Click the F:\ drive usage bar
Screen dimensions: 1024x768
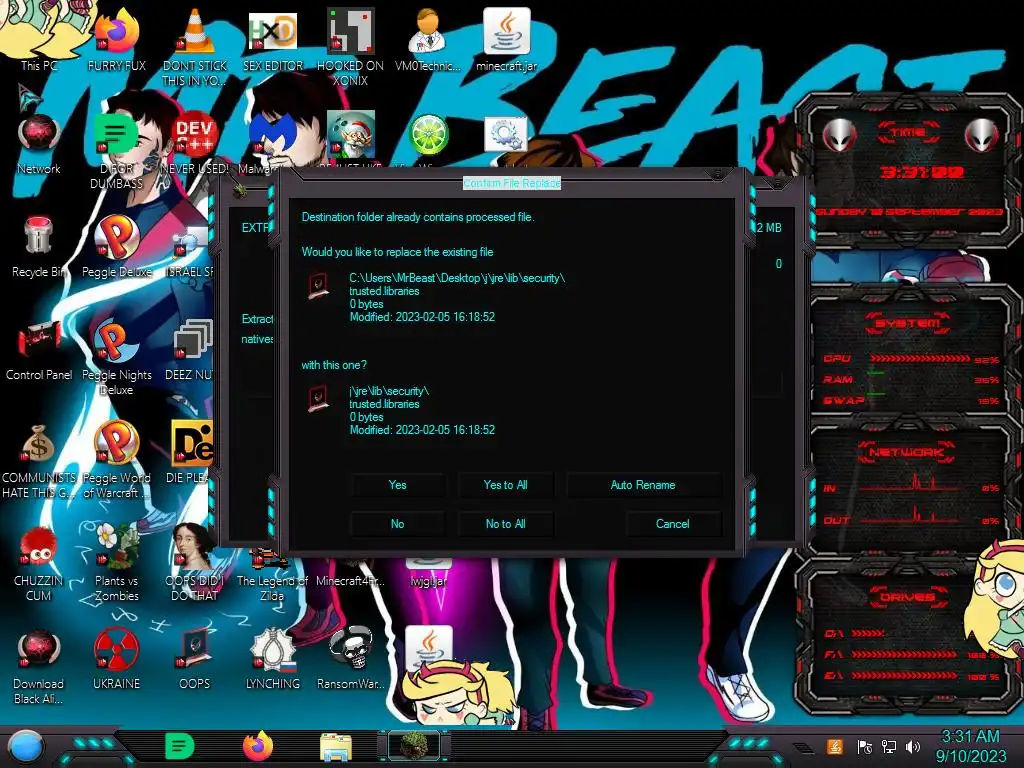(904, 654)
